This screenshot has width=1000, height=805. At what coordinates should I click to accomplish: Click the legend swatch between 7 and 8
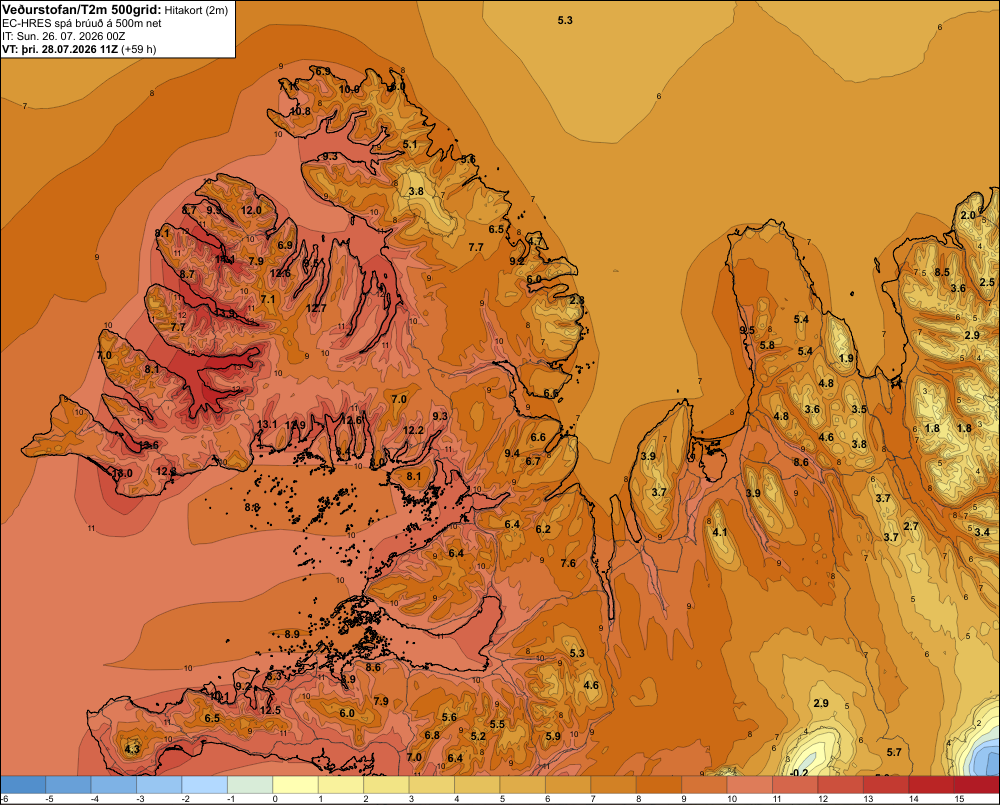613,785
